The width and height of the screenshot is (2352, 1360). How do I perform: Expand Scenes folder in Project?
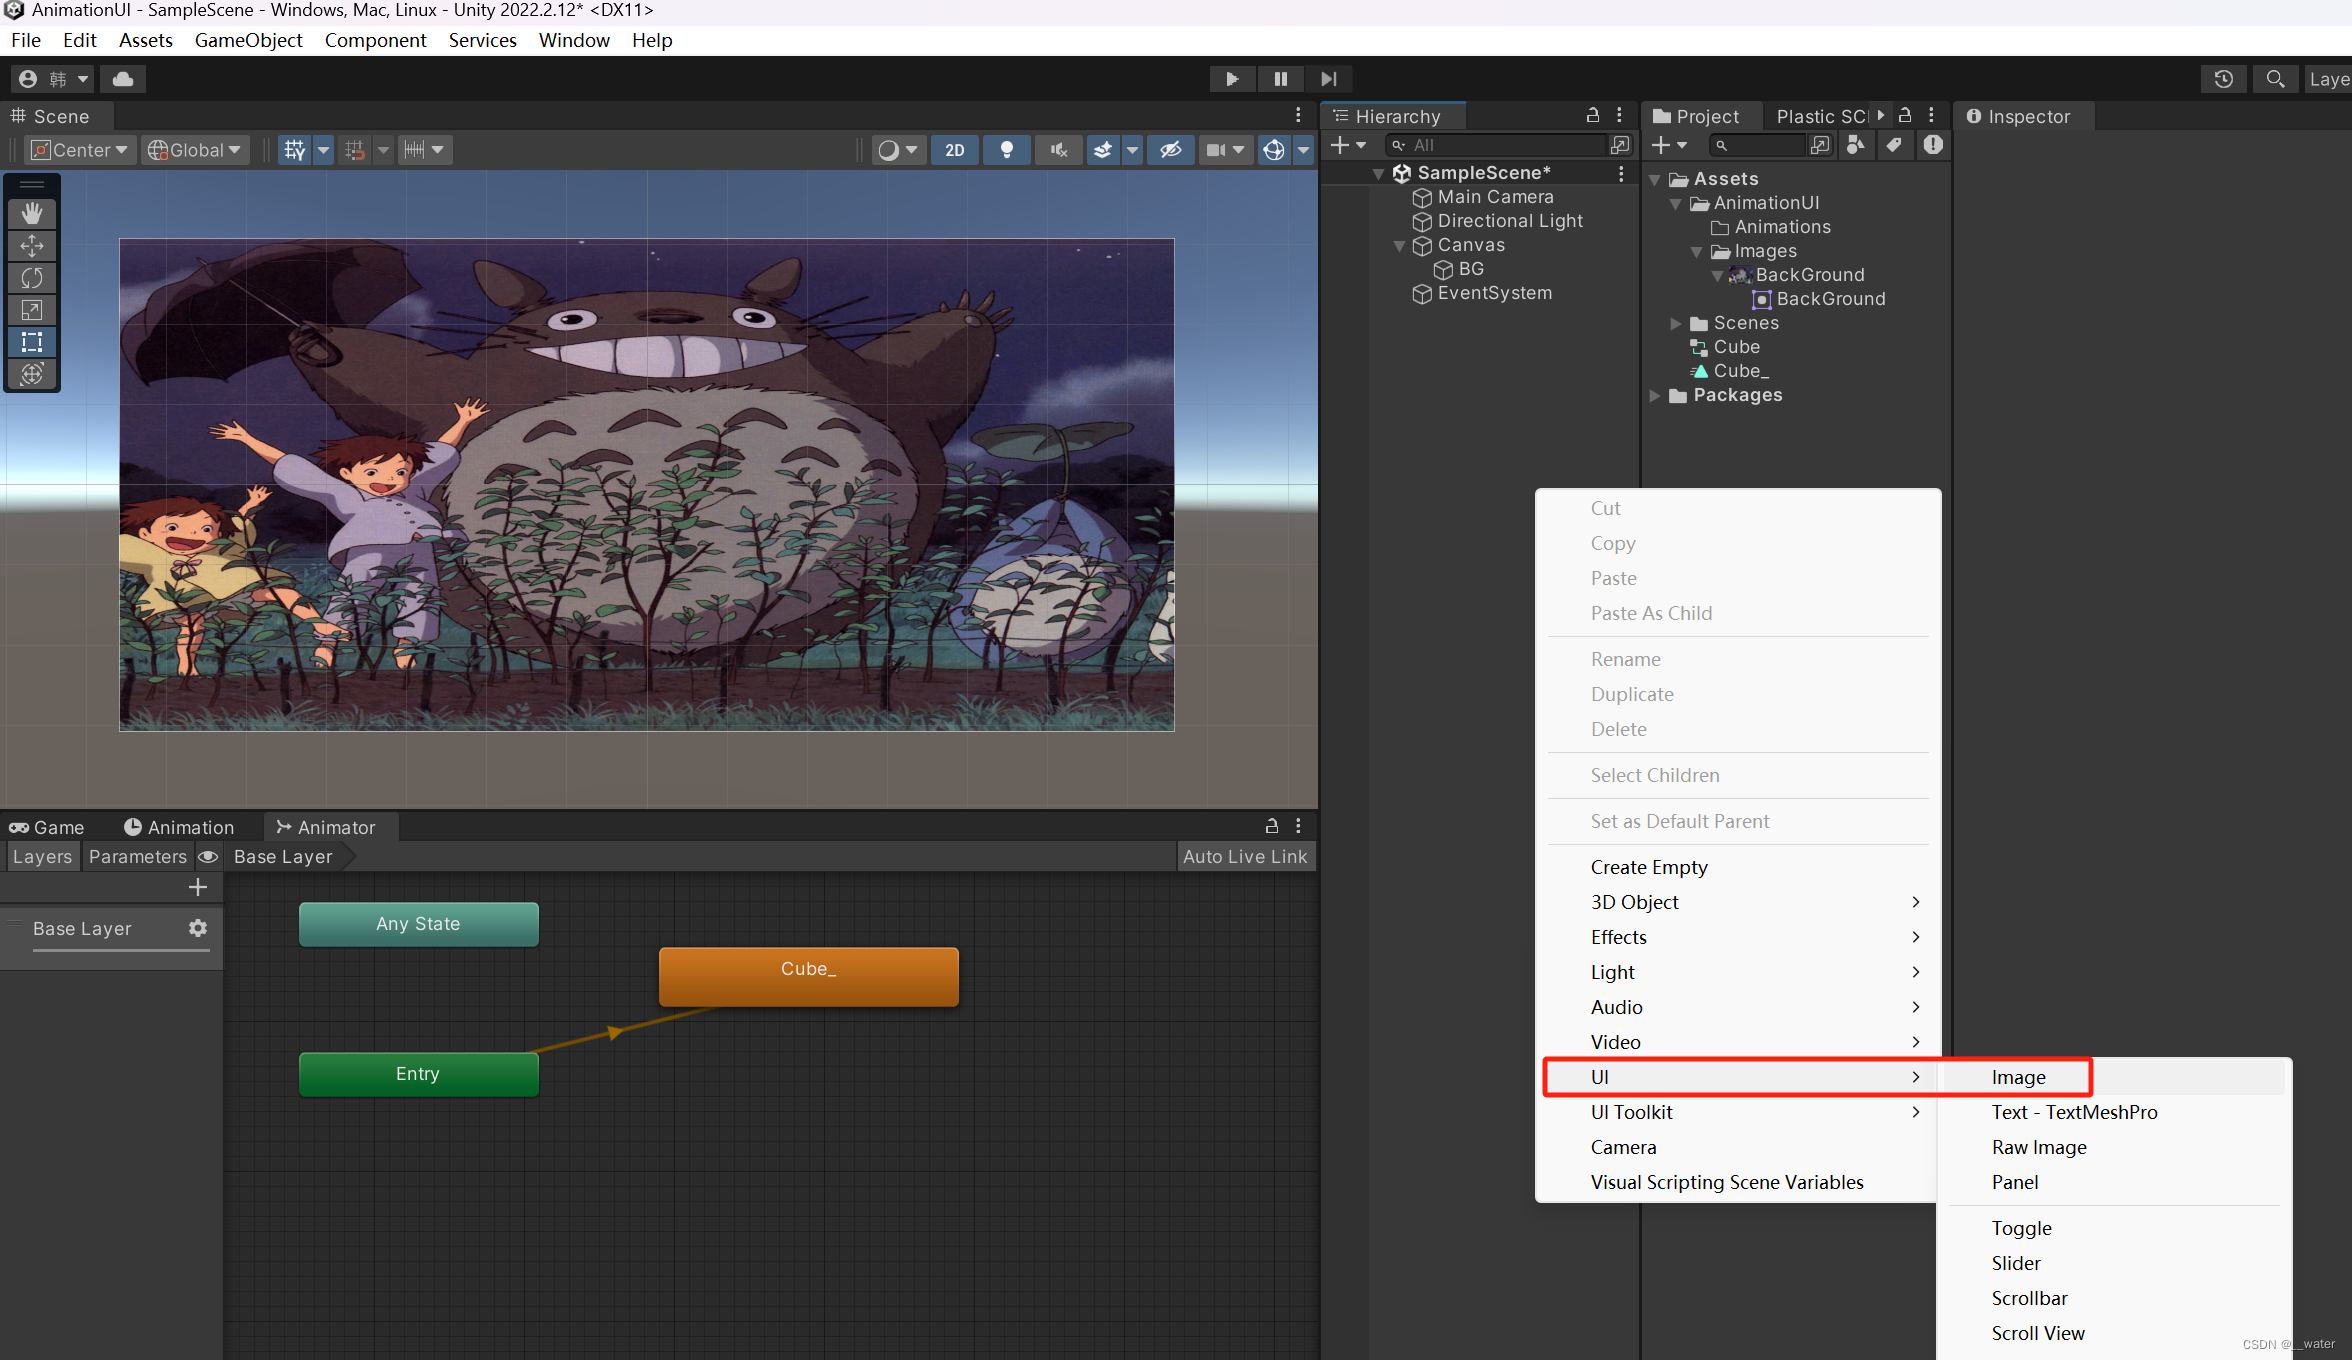[1676, 324]
